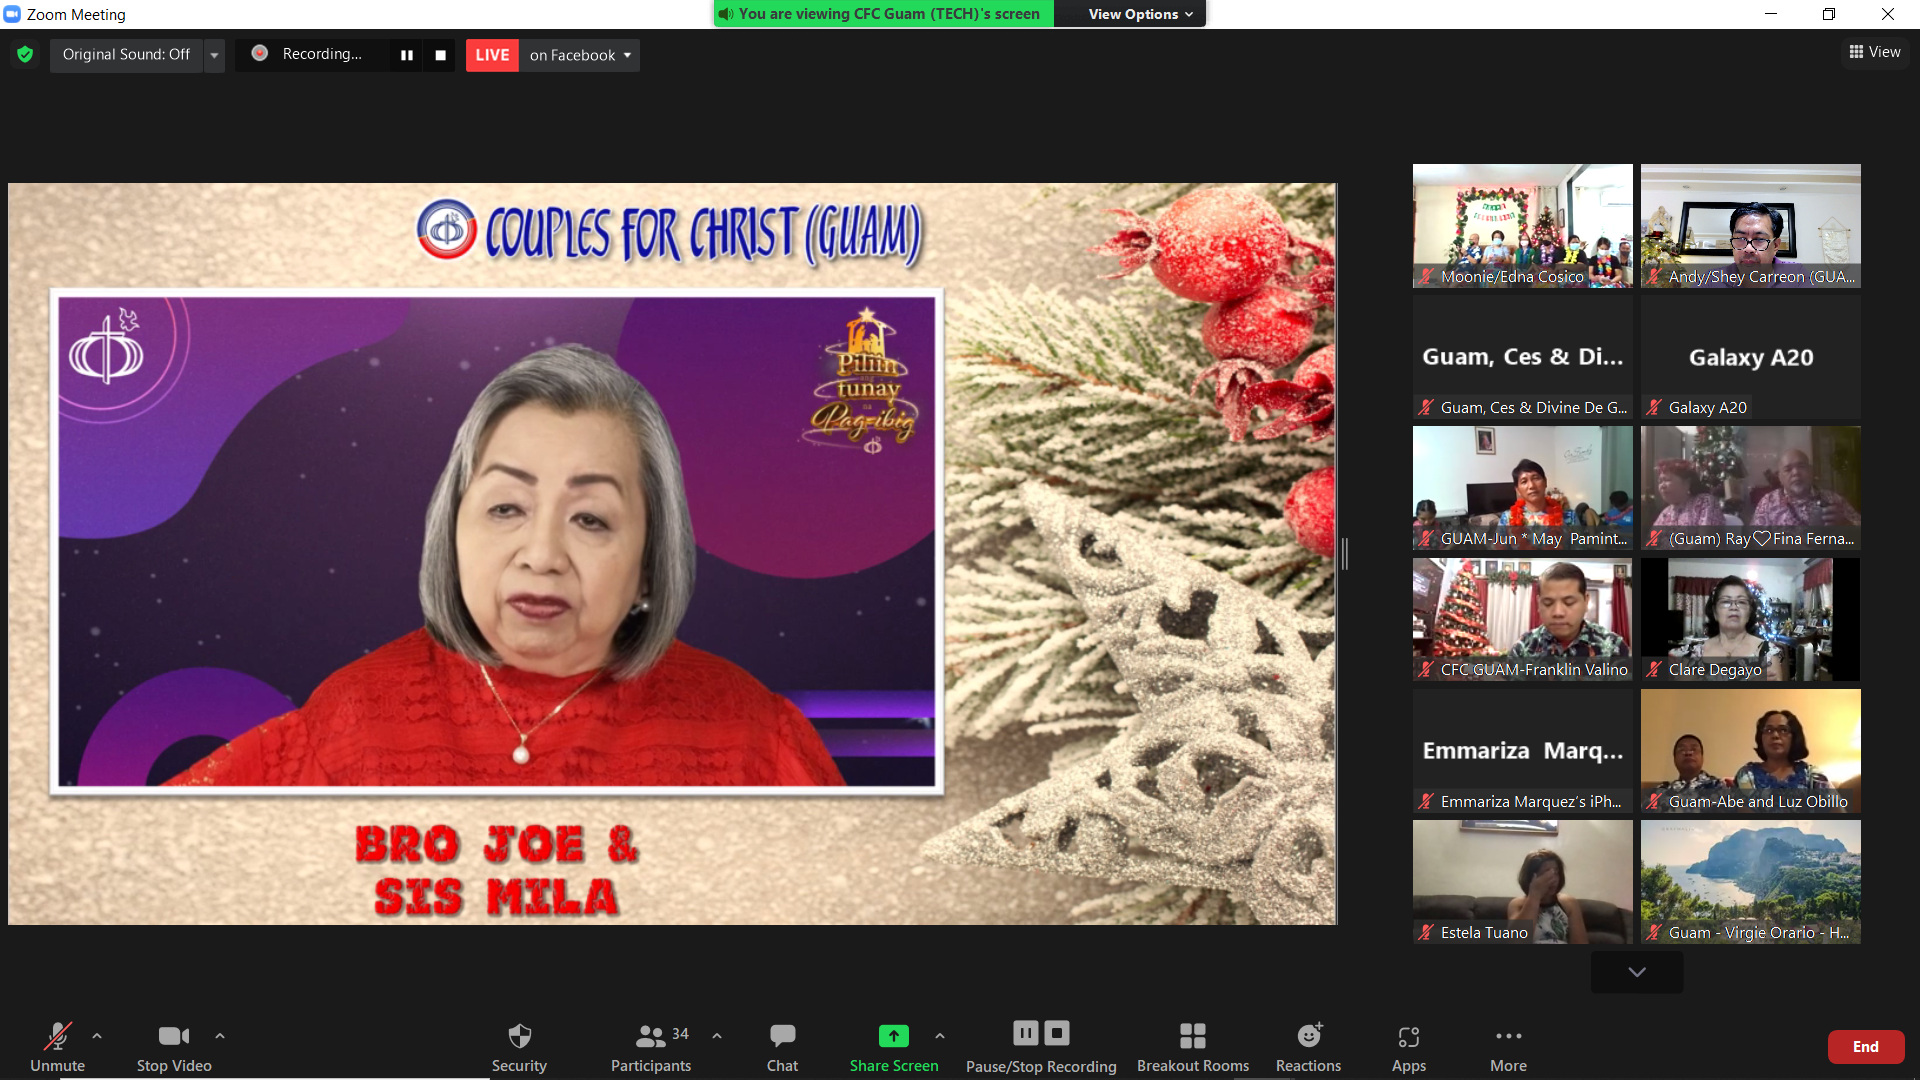Click the green 'You are viewing CFC Guam (TECH)'s screen' banner
The image size is (1920, 1080).
point(884,14)
